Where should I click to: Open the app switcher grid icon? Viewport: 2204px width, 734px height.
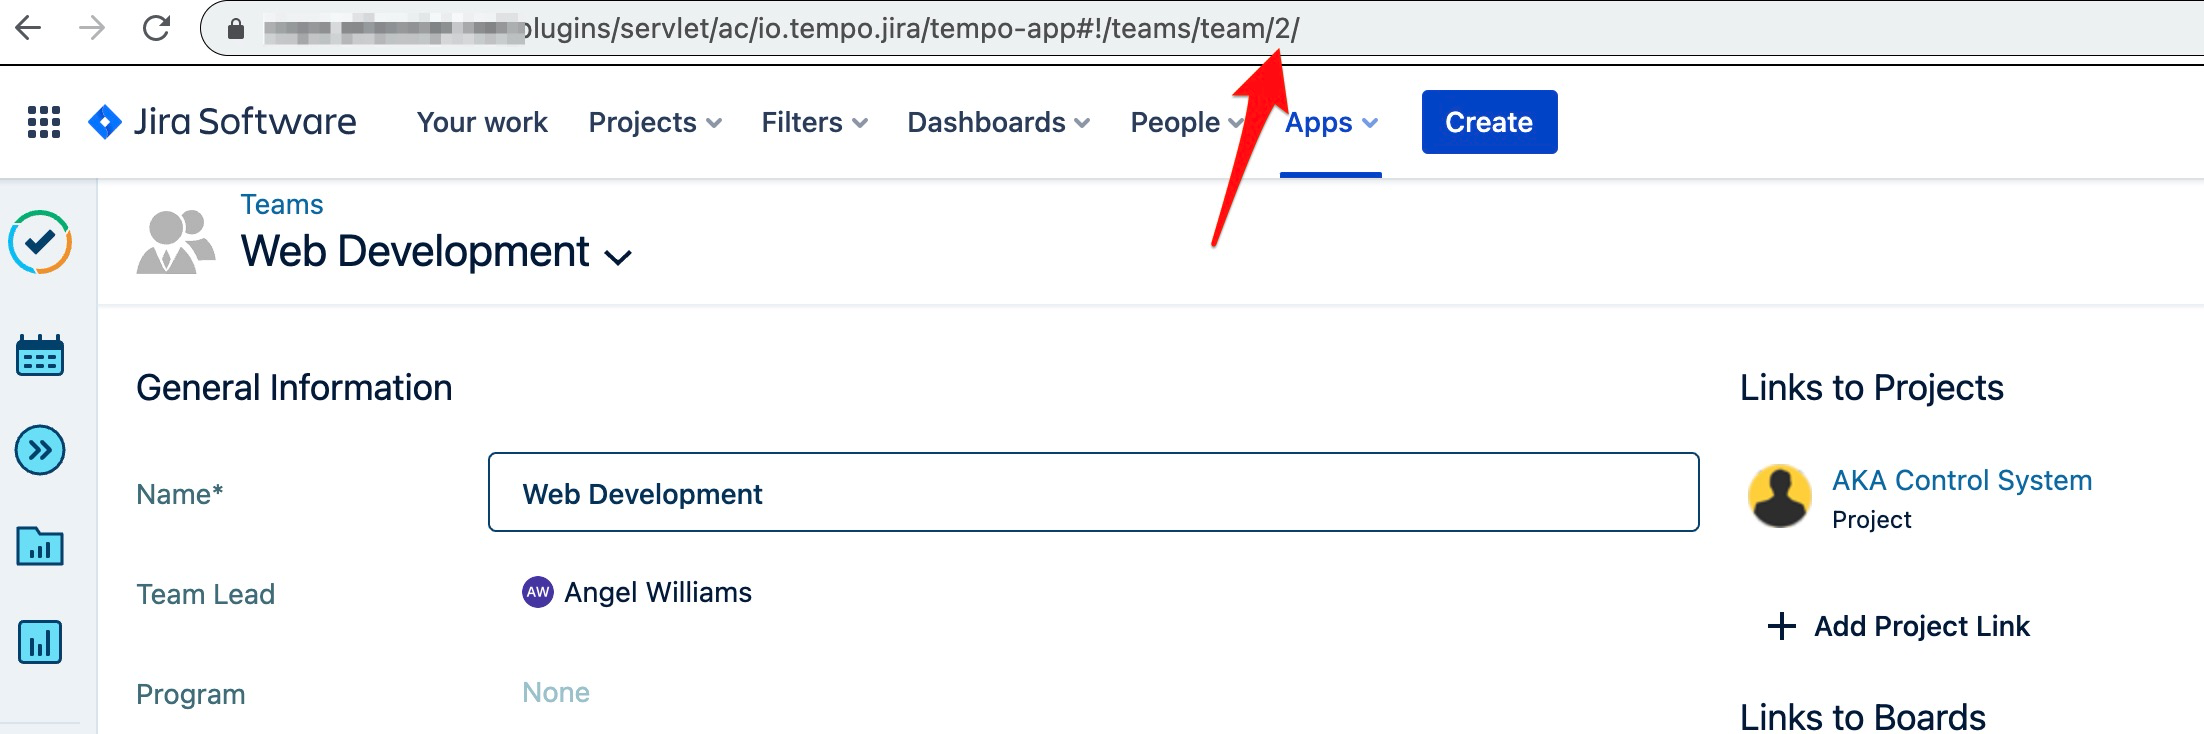point(44,122)
